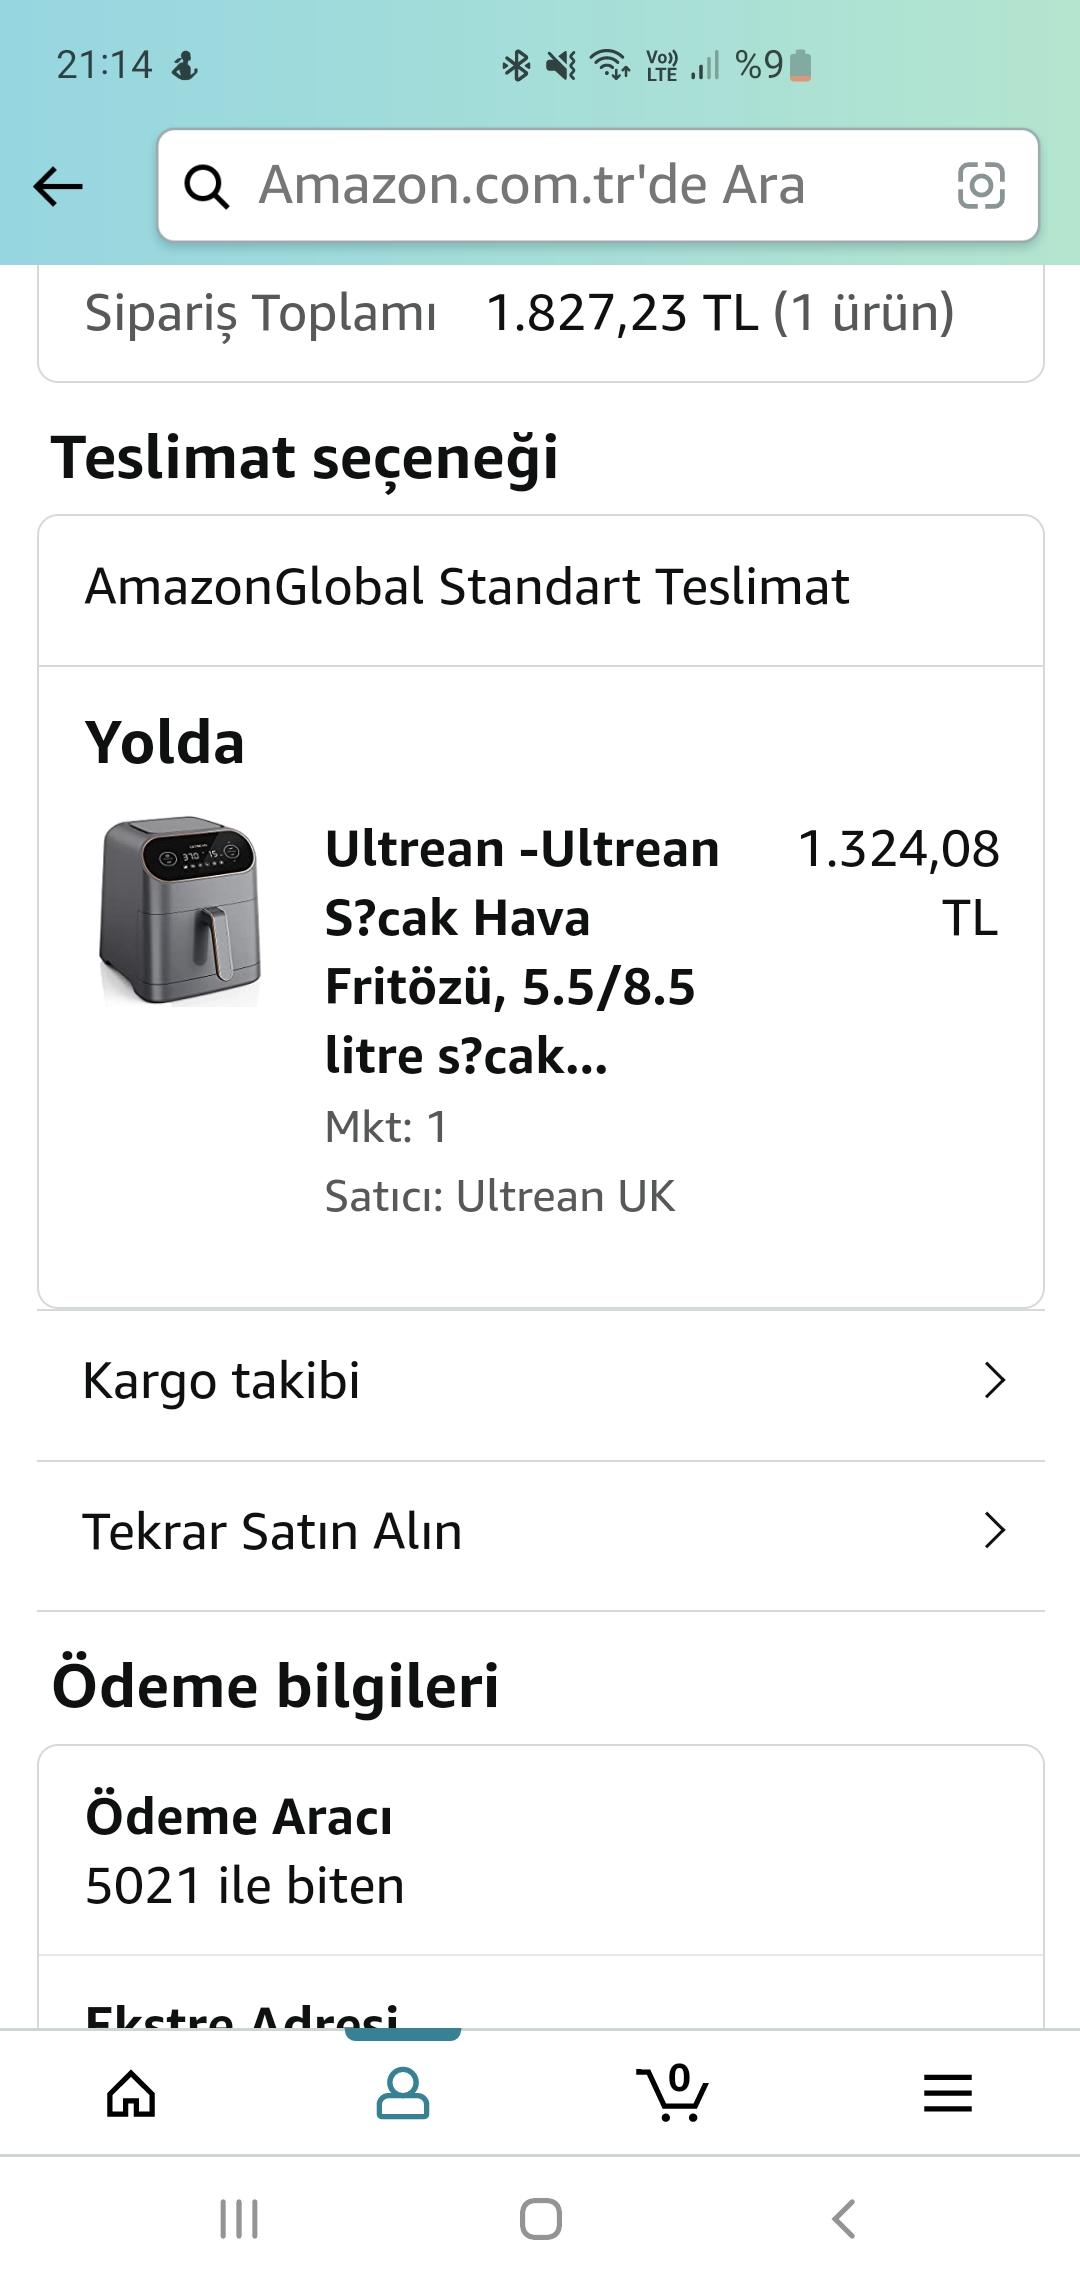Open Kargo takibi shipment tracking
The height and width of the screenshot is (2280, 1080).
pyautogui.click(x=222, y=1381)
